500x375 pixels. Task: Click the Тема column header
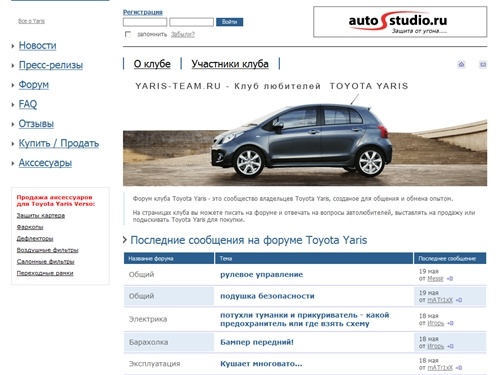pos(314,258)
